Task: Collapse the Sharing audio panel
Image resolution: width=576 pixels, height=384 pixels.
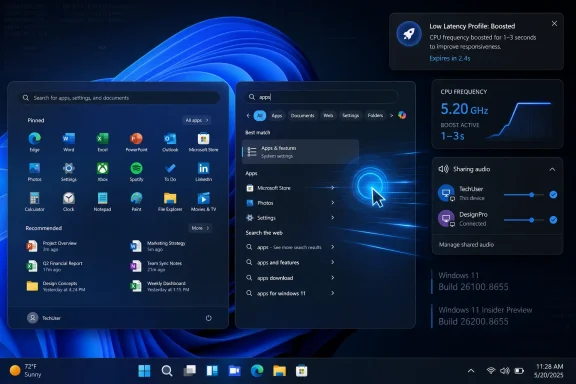Action: click(x=552, y=169)
